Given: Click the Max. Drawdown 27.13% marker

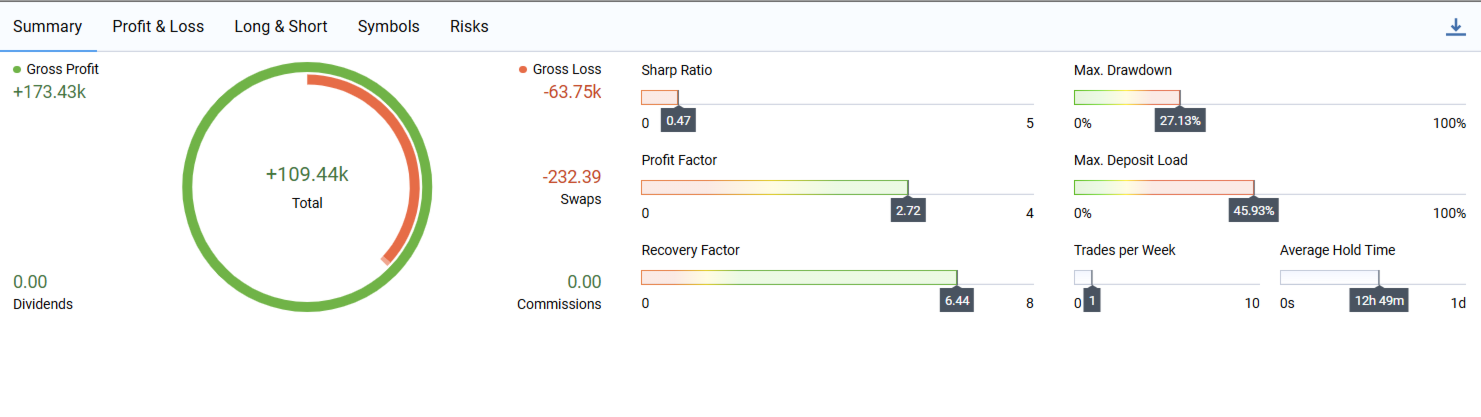Looking at the screenshot, I should point(1180,121).
